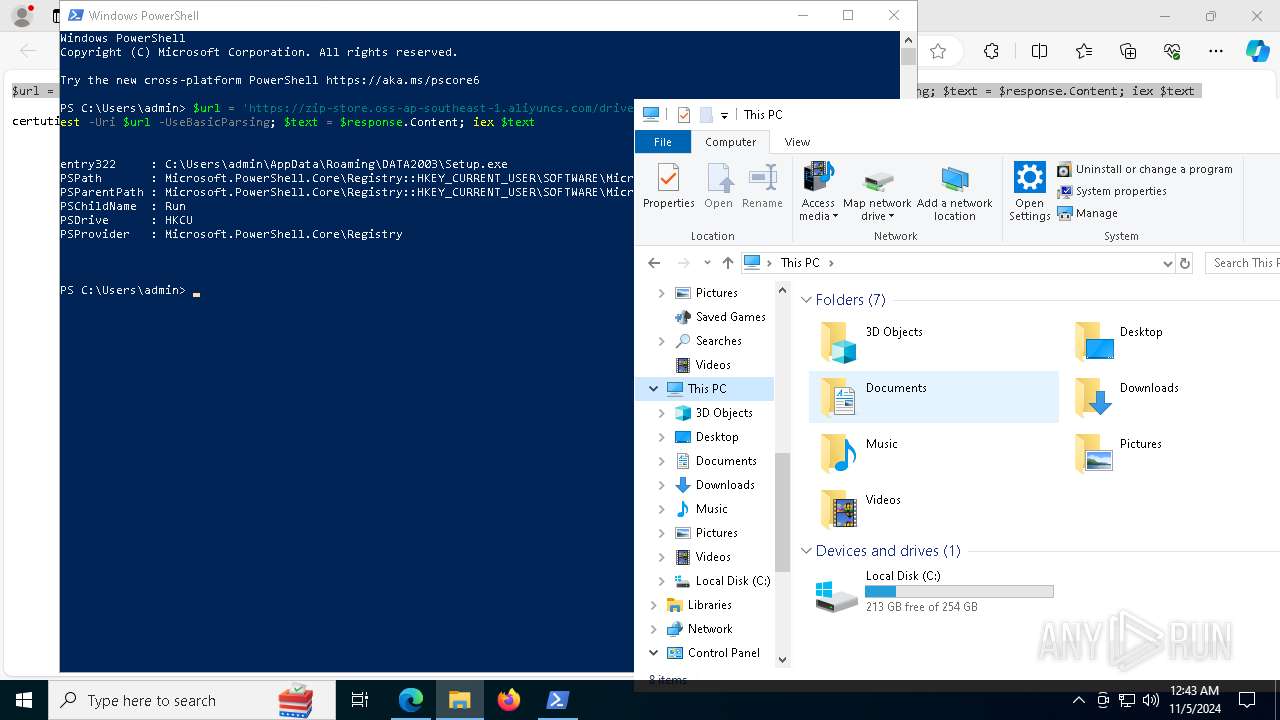Image resolution: width=1280 pixels, height=720 pixels.
Task: Select the Documents folder in content pane
Action: point(933,397)
